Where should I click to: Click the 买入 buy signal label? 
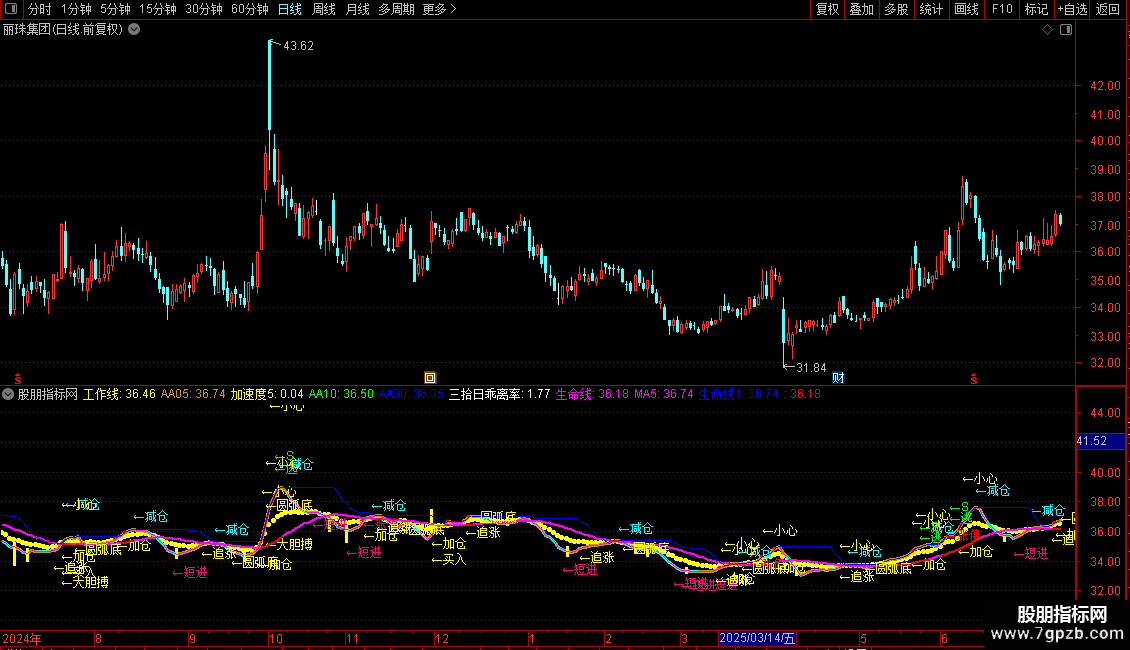449,559
